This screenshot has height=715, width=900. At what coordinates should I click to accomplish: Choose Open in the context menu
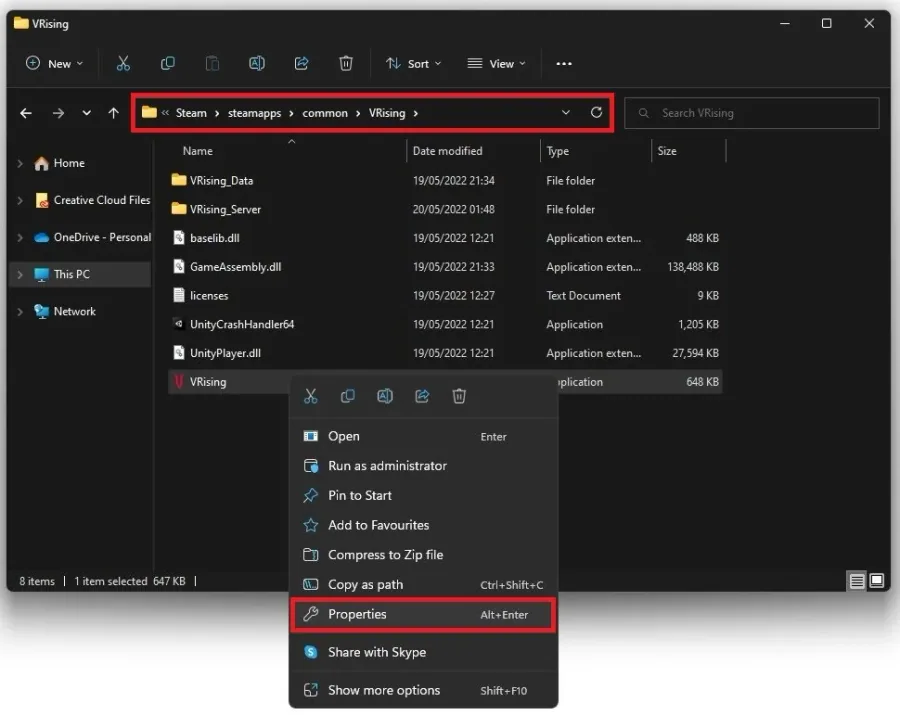(423, 436)
